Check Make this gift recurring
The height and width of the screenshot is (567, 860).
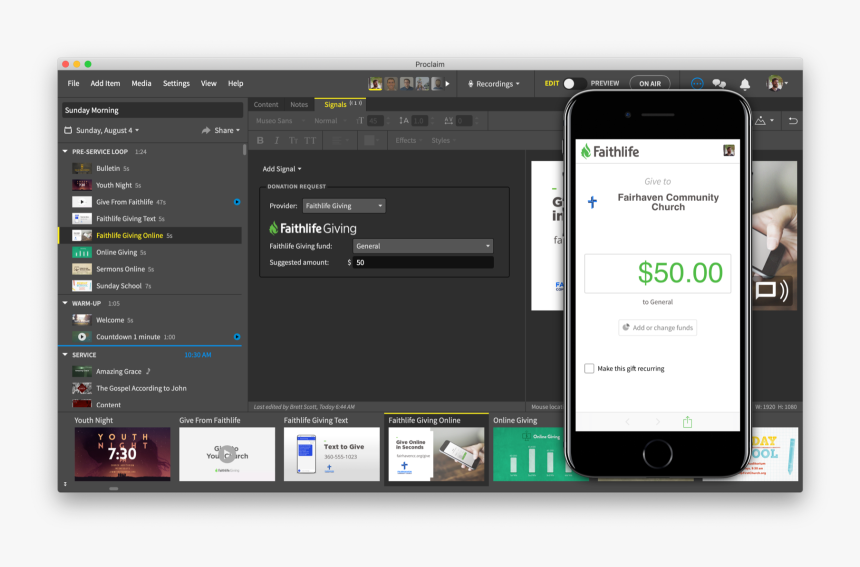click(x=589, y=368)
